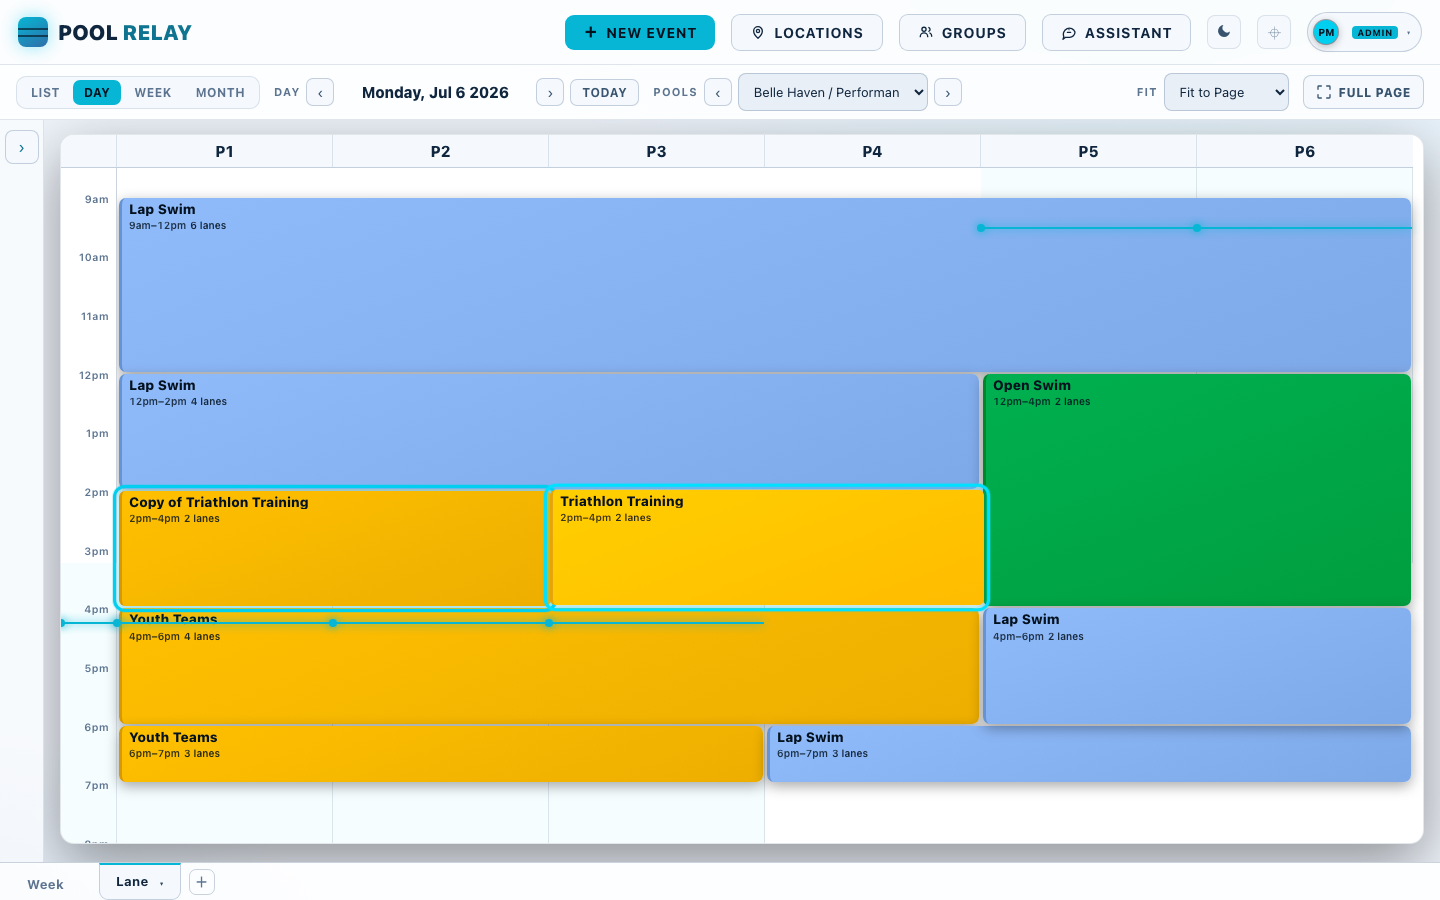The height and width of the screenshot is (900, 1440).
Task: Click the New Event button
Action: [640, 32]
